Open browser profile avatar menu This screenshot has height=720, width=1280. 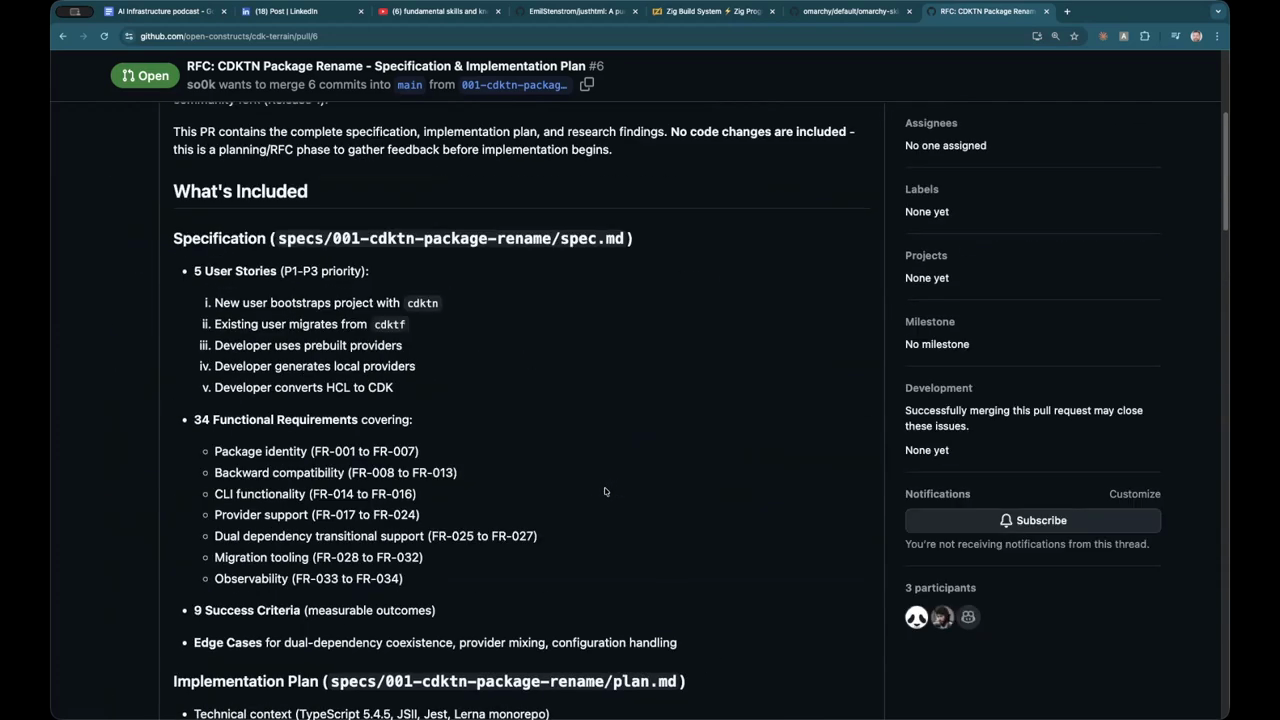[x=1196, y=36]
